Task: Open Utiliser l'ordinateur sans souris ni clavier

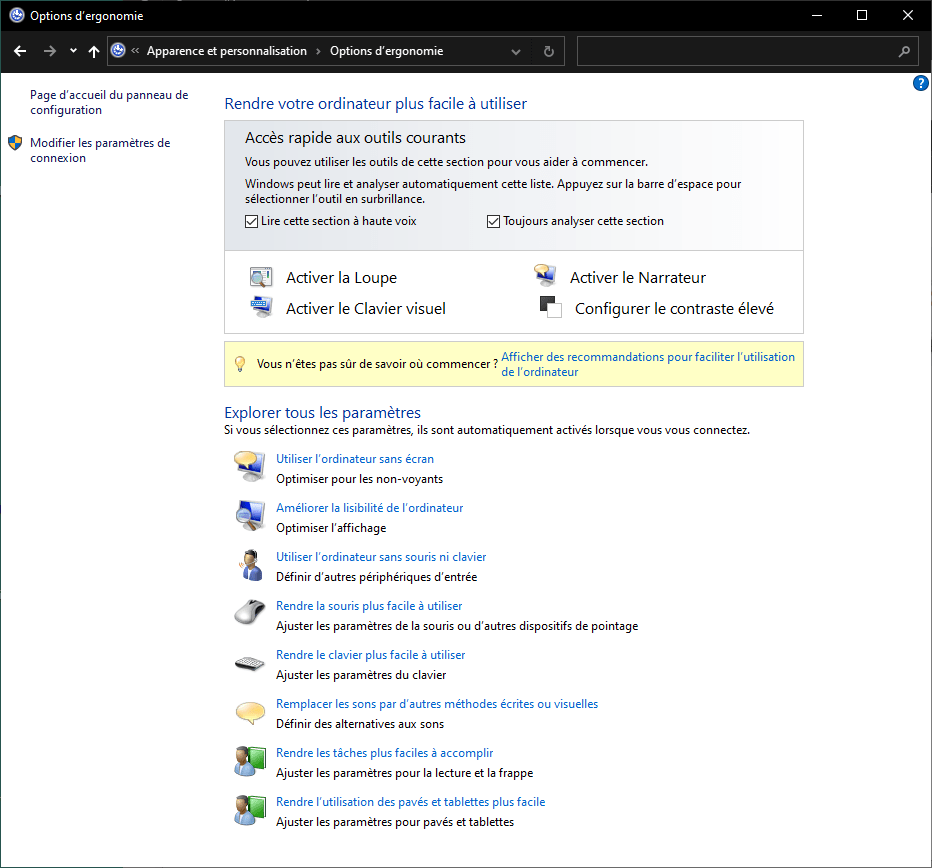Action: [381, 557]
